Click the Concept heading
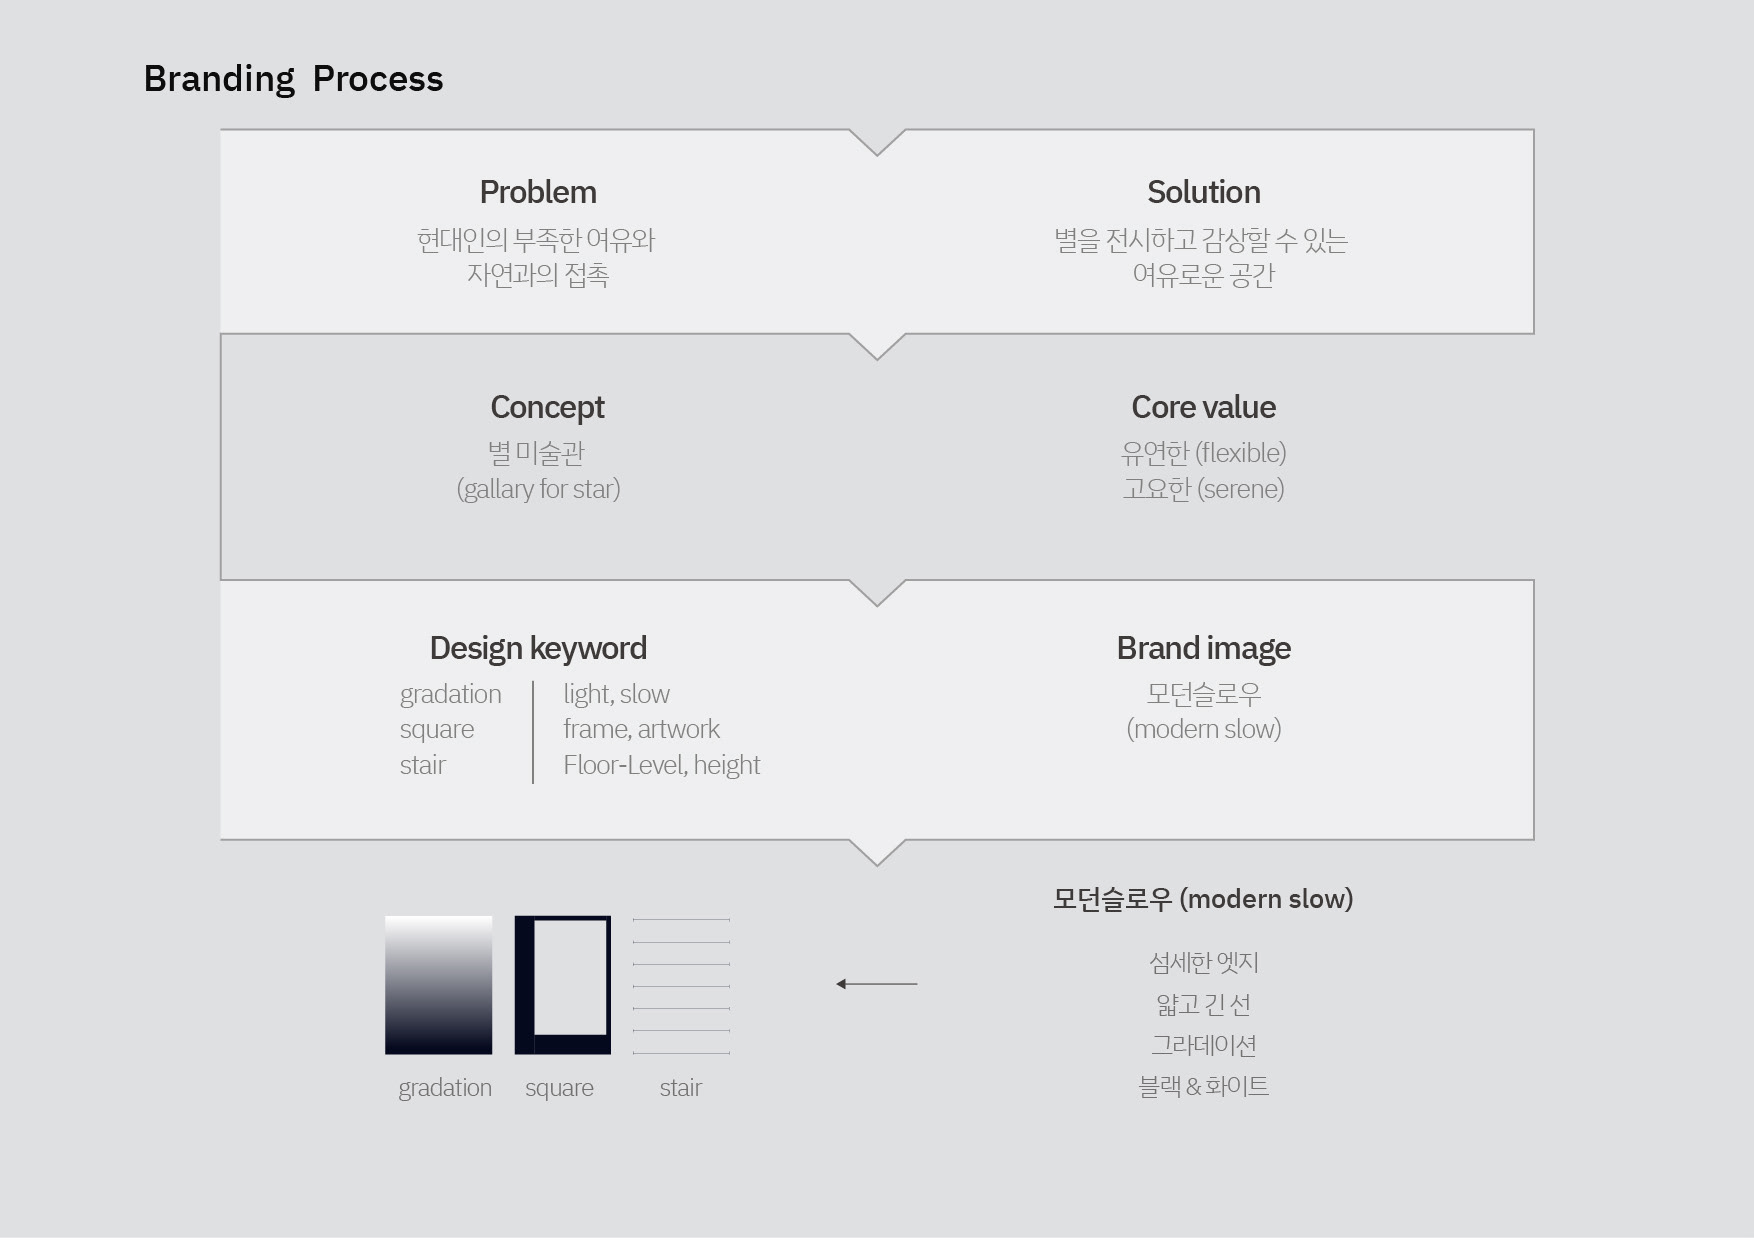 [x=547, y=407]
